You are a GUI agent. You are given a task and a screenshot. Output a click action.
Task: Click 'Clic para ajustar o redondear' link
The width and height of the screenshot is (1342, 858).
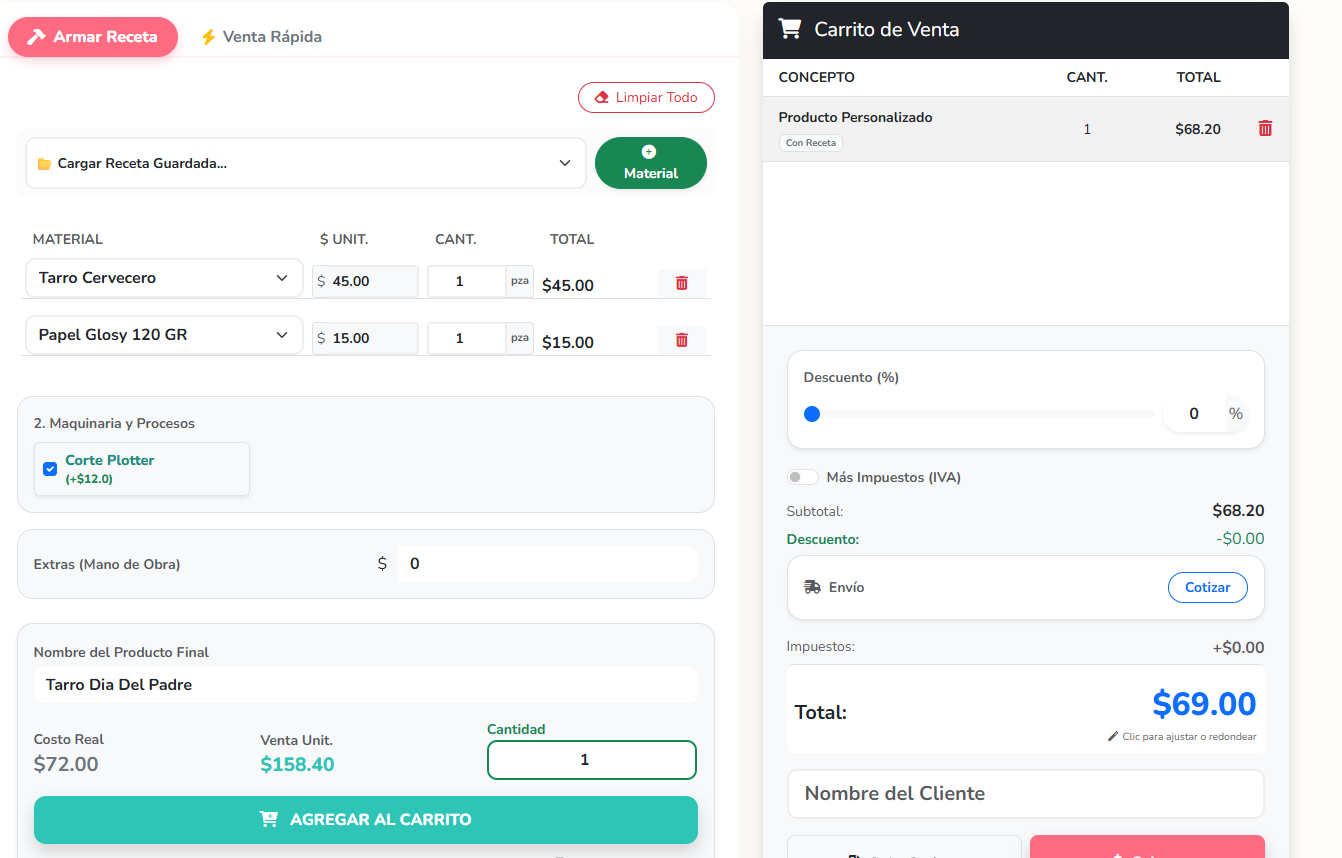coord(1189,737)
